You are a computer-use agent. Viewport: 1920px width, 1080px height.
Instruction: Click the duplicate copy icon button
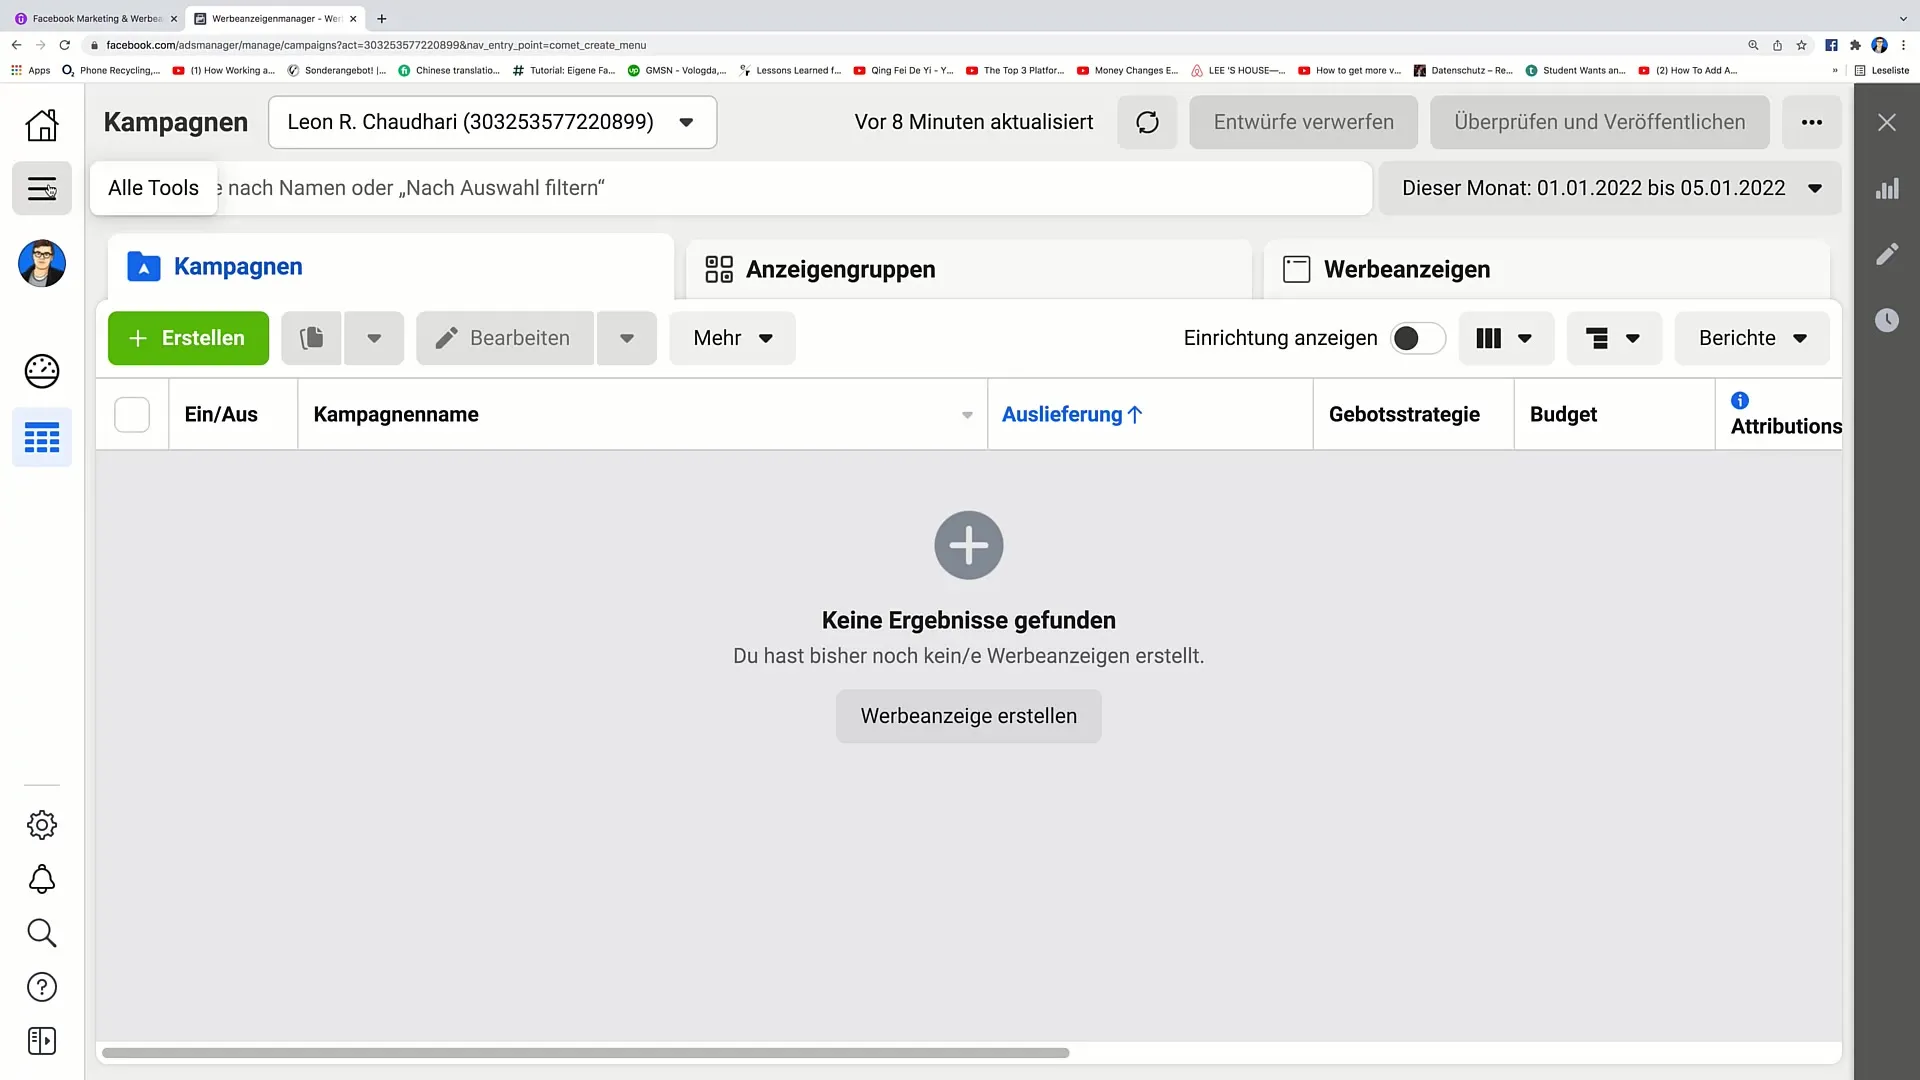312,338
